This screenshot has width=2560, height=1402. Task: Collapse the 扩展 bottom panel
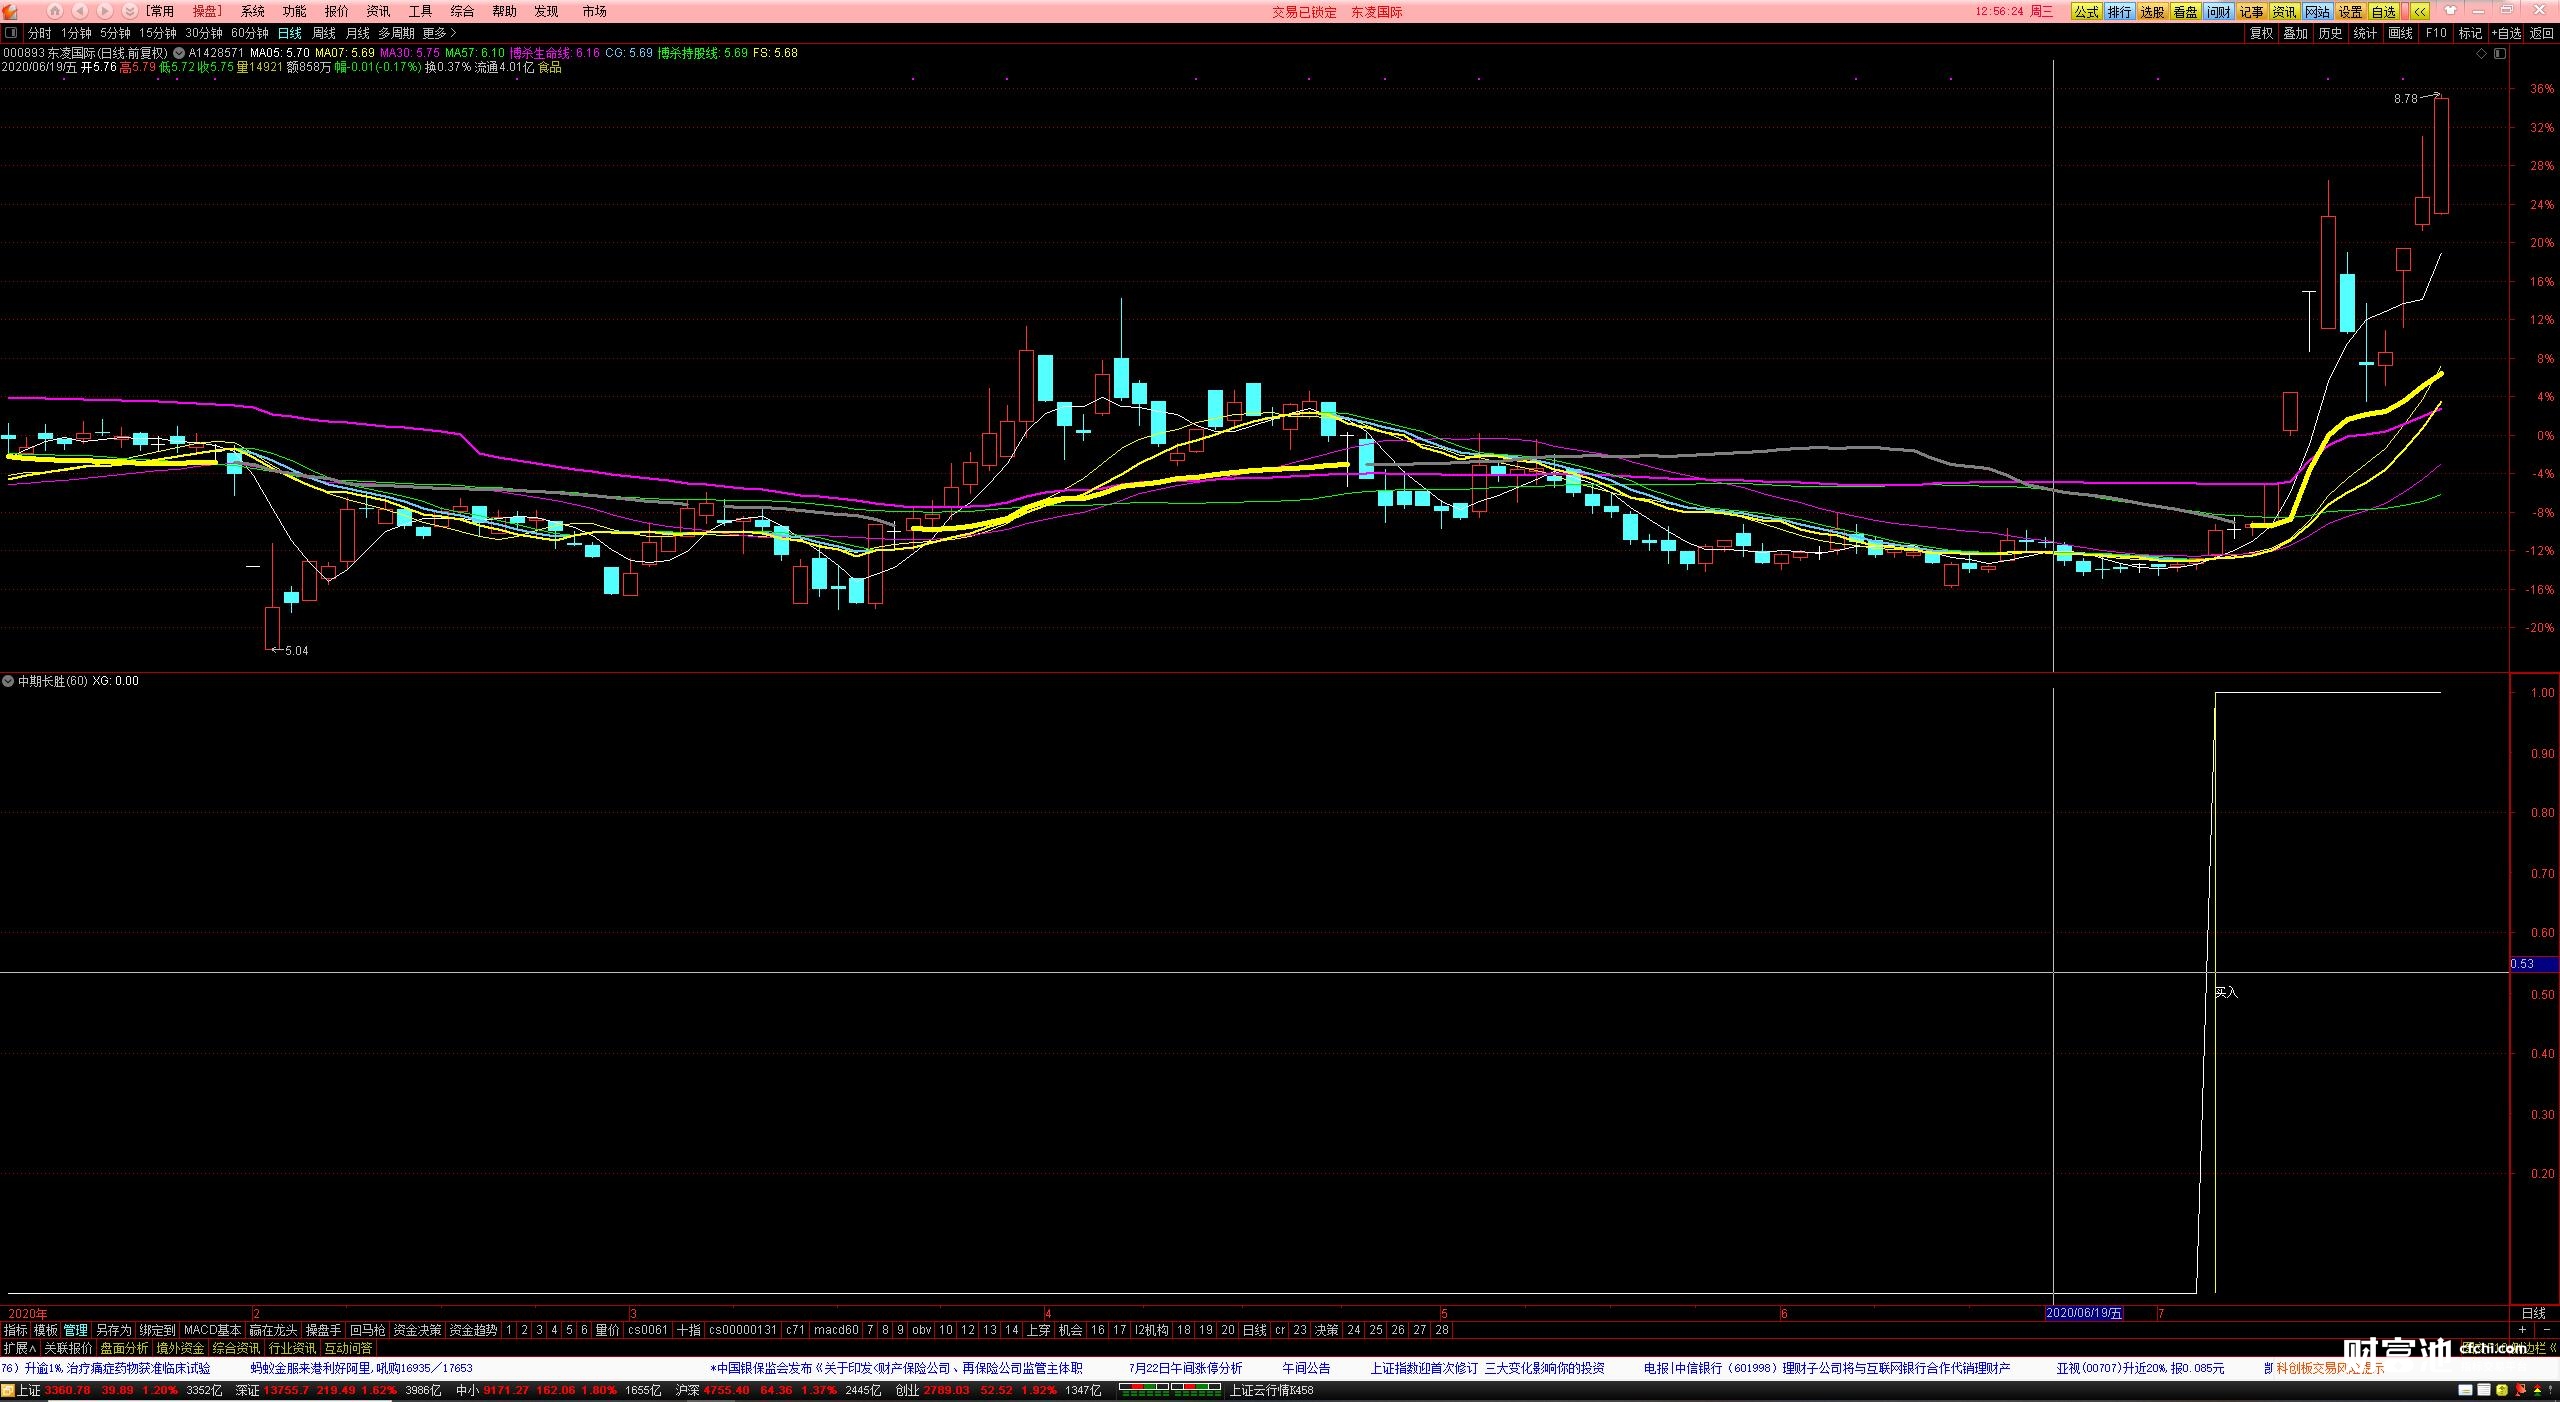click(x=20, y=1348)
